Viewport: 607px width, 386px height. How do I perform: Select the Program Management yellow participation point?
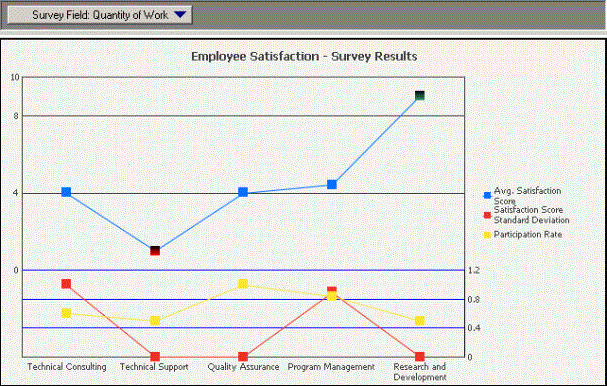332,296
